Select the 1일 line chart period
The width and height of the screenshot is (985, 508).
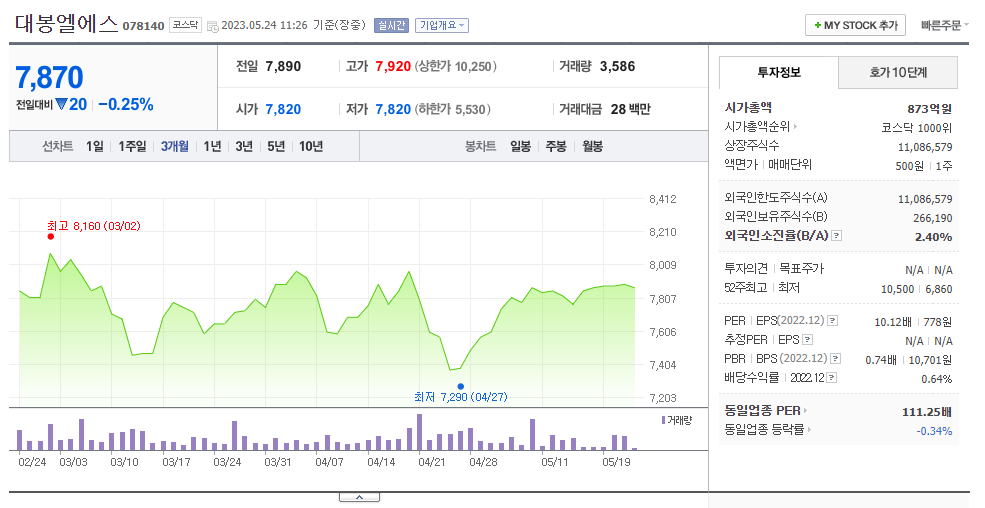[95, 146]
